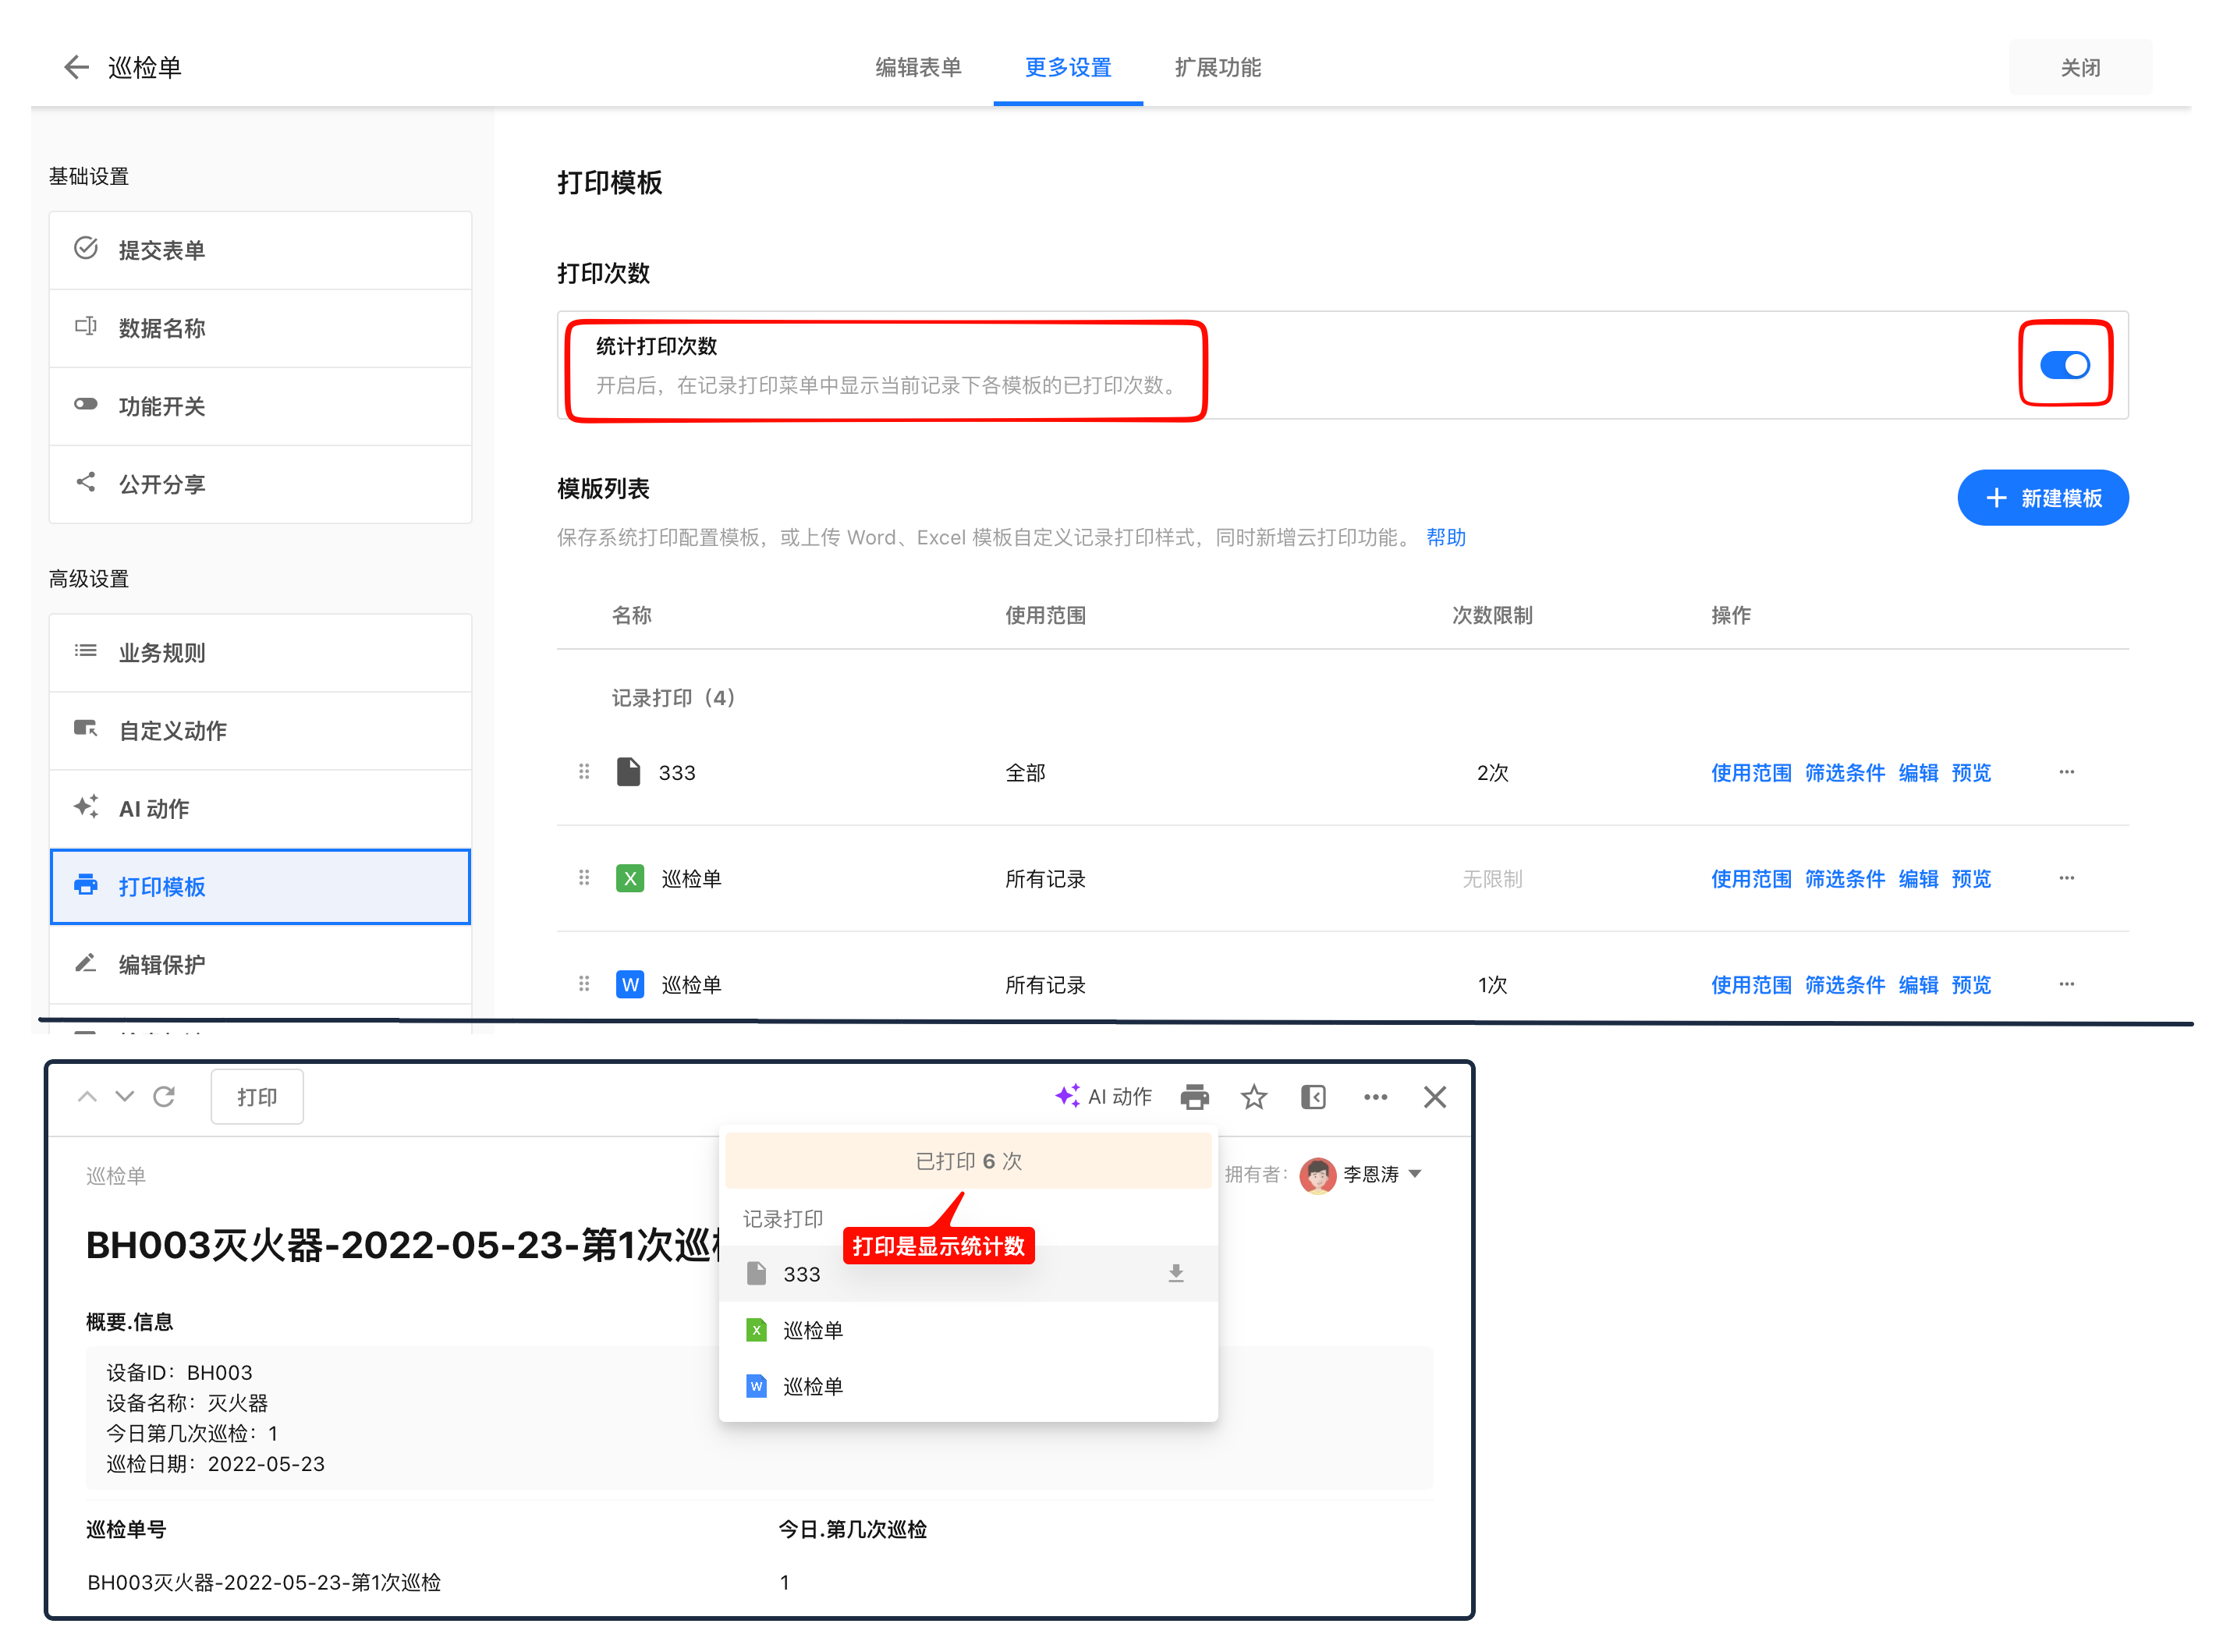
Task: Click the 2次 limit for template 333
Action: click(1492, 773)
